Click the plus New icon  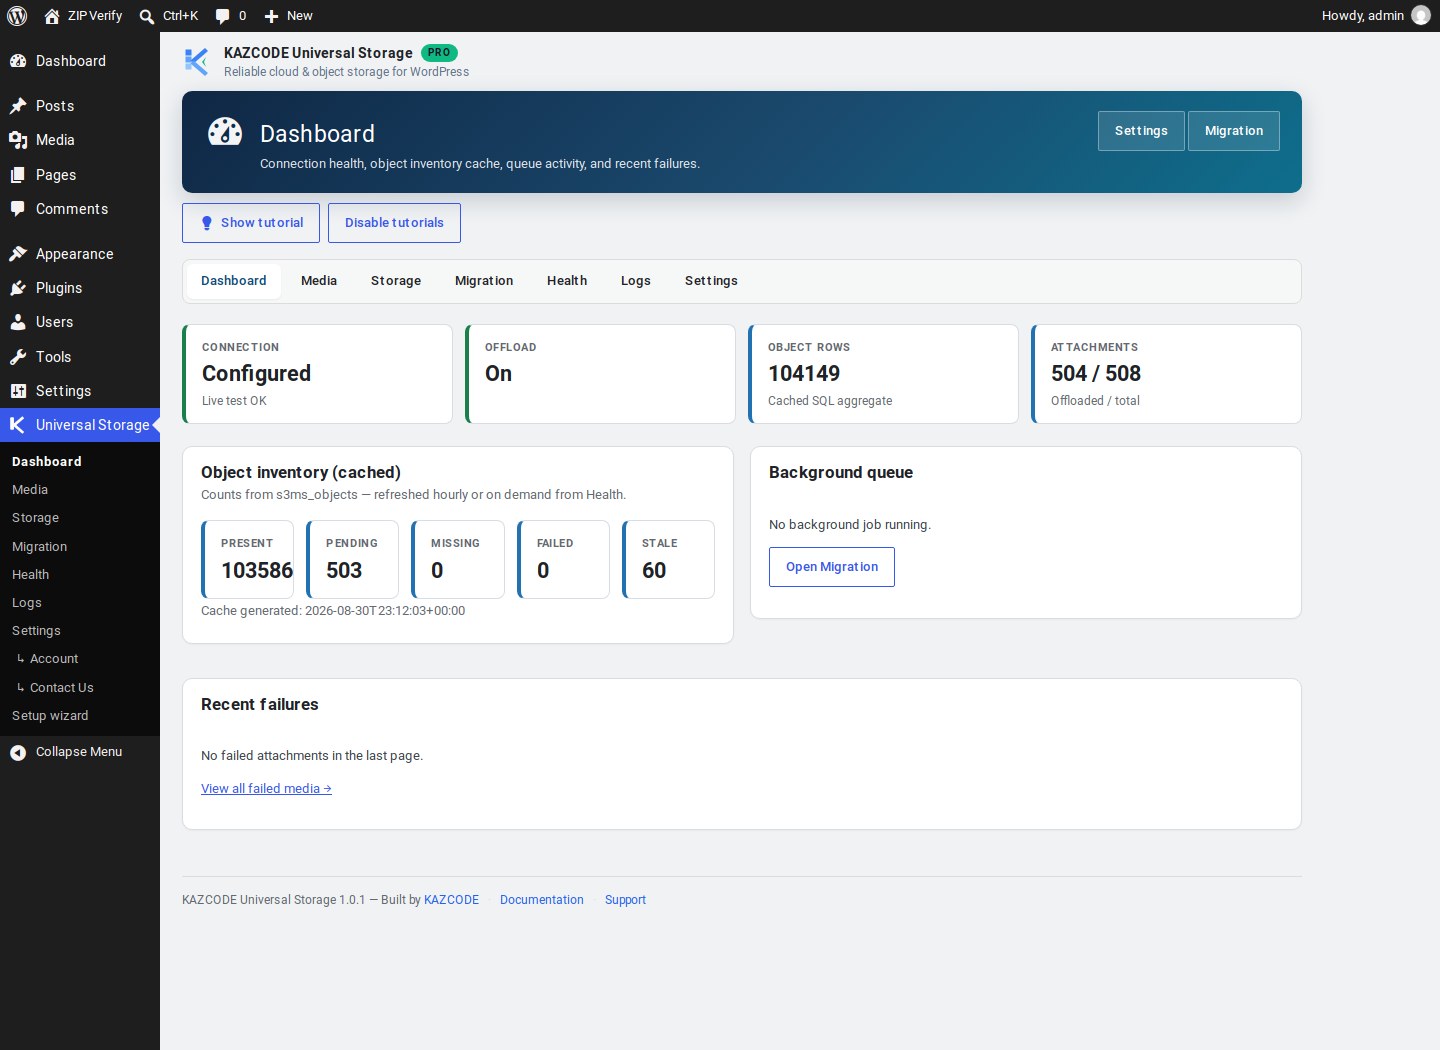(x=271, y=16)
